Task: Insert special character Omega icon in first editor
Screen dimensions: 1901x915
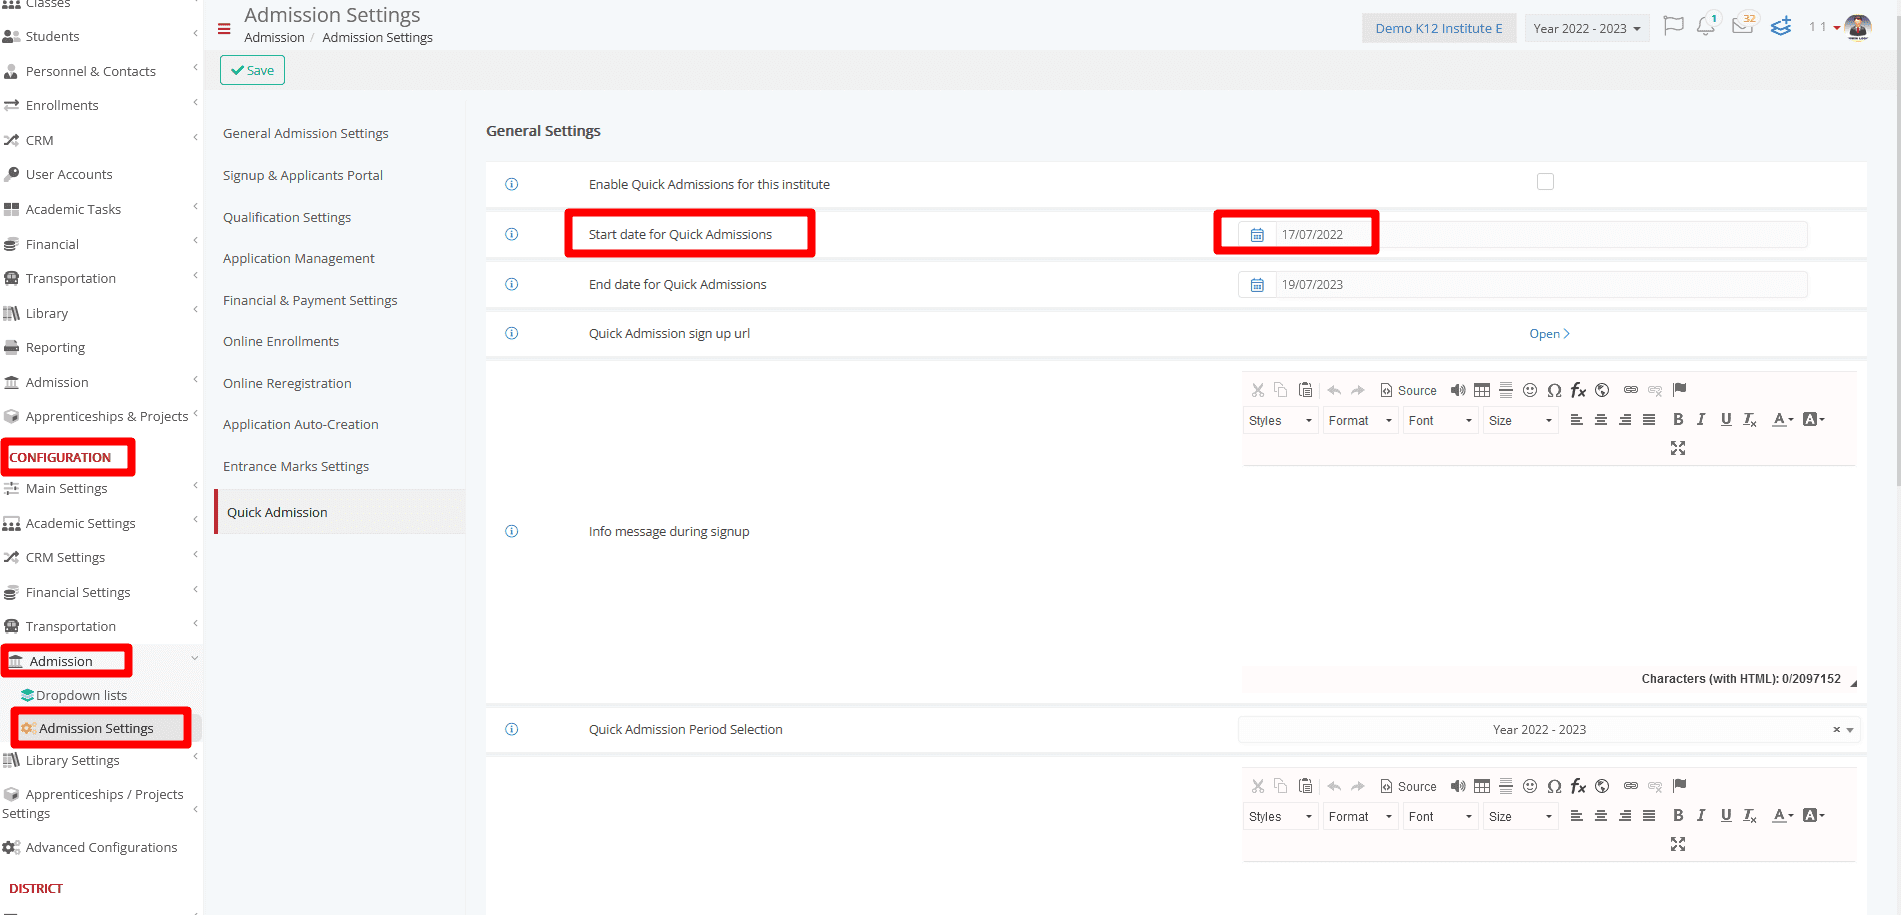Action: [x=1554, y=390]
